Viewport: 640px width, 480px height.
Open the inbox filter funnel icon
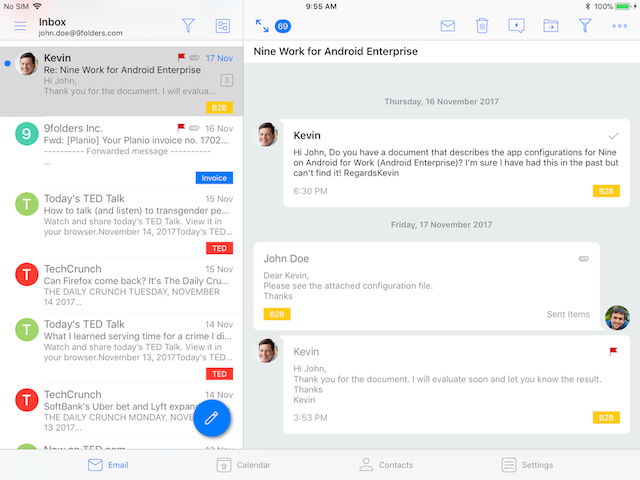point(188,26)
